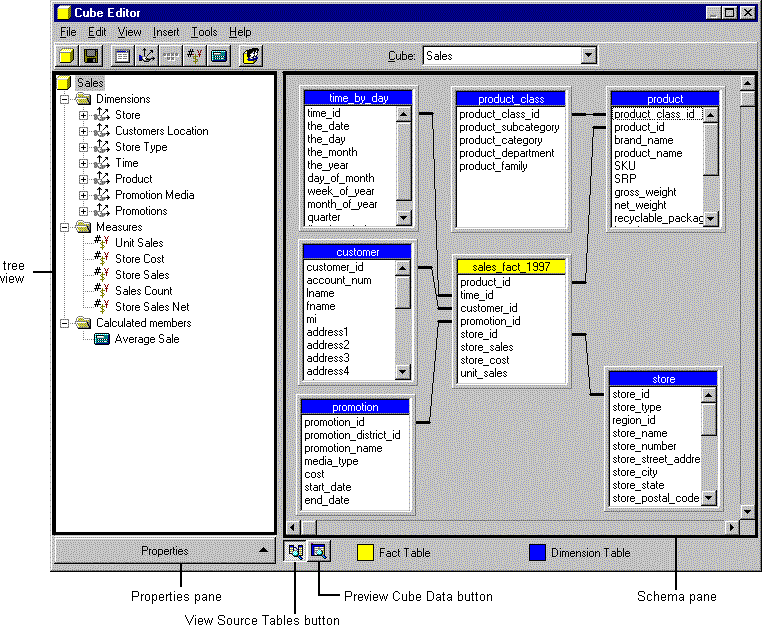Click the New Cube toolbar icon
This screenshot has height=625, width=762.
pos(67,56)
